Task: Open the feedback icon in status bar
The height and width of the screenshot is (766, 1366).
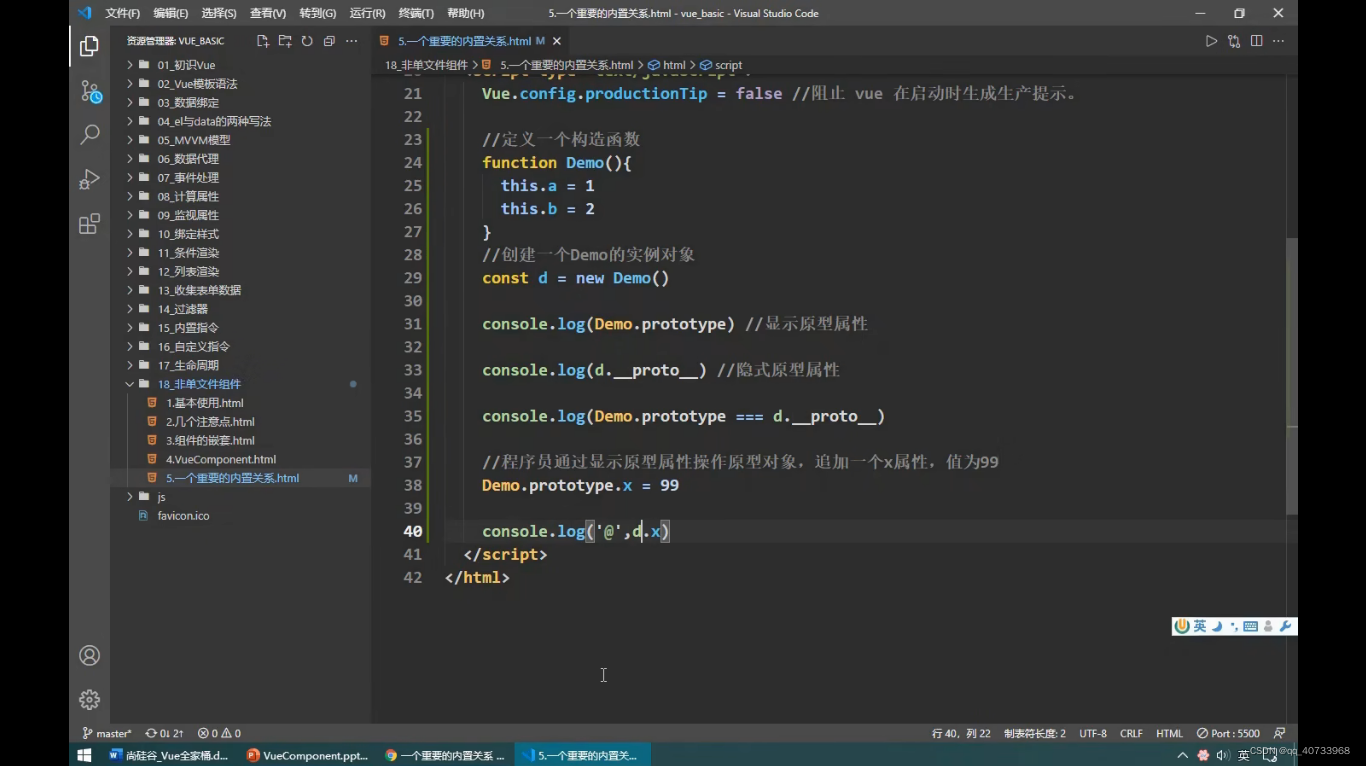Action: [1280, 733]
